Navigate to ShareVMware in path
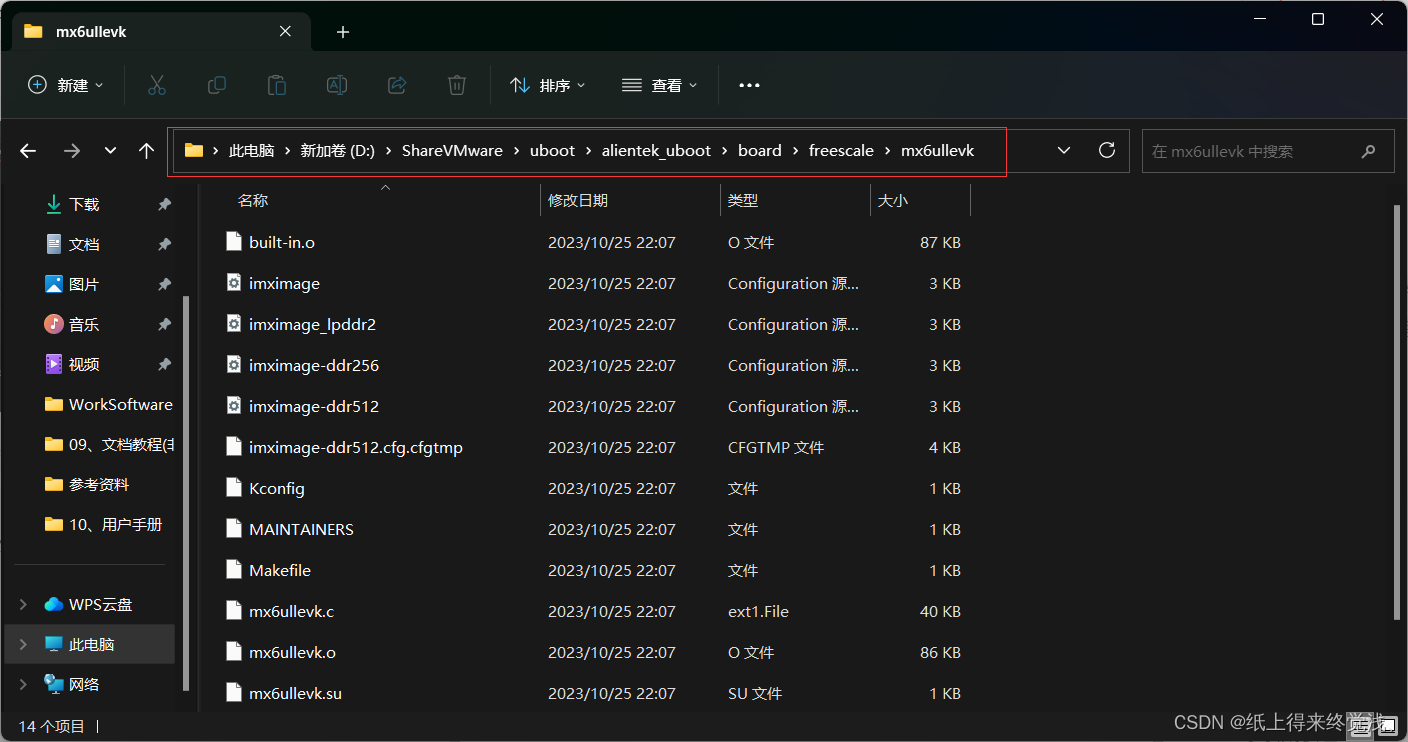Screen dimensions: 1408x742 coord(452,151)
